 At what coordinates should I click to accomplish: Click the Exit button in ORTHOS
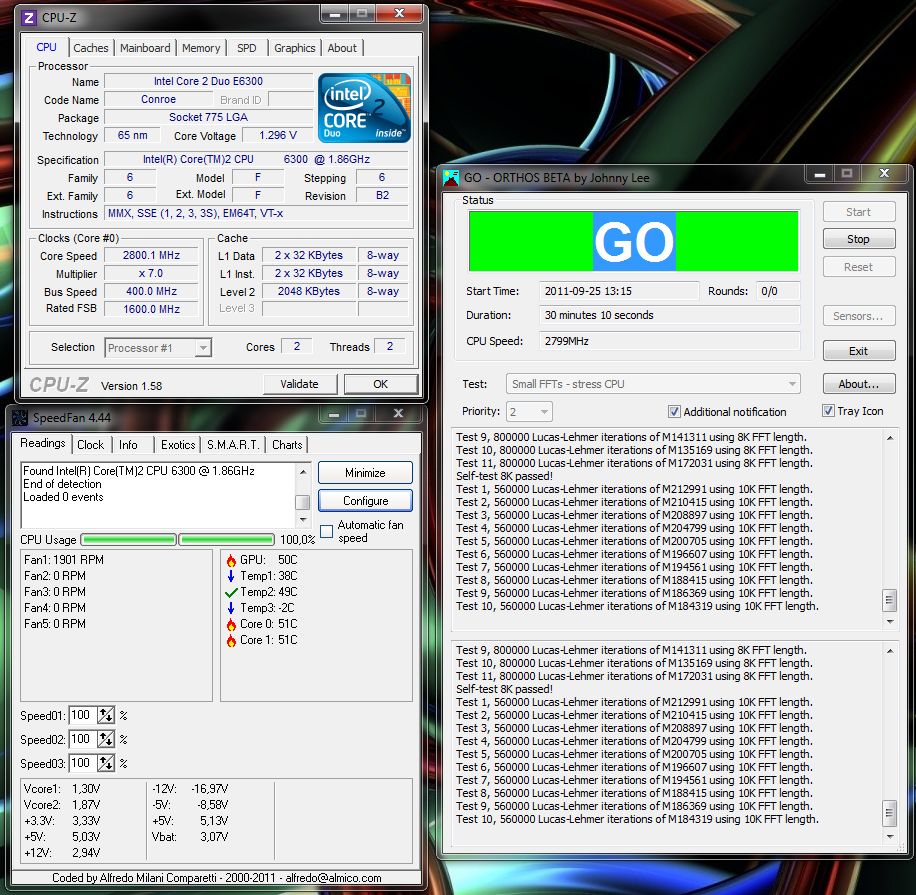(x=858, y=351)
